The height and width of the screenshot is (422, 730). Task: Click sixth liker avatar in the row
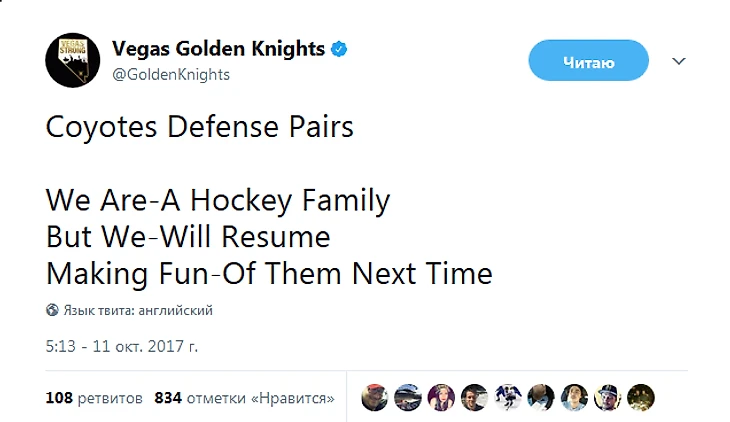540,397
